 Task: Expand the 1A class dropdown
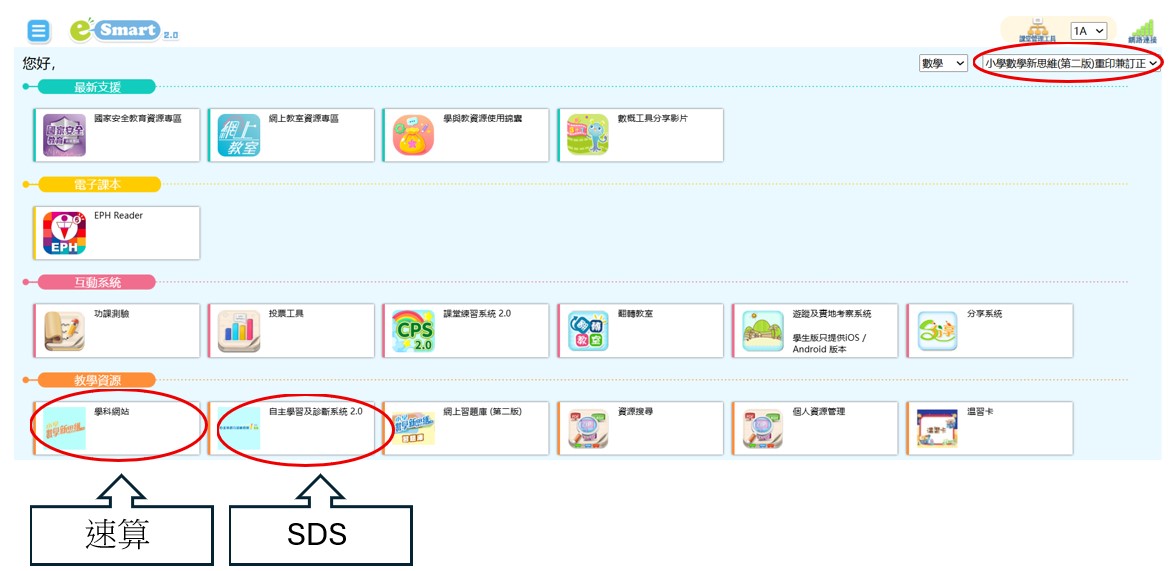[x=1088, y=31]
